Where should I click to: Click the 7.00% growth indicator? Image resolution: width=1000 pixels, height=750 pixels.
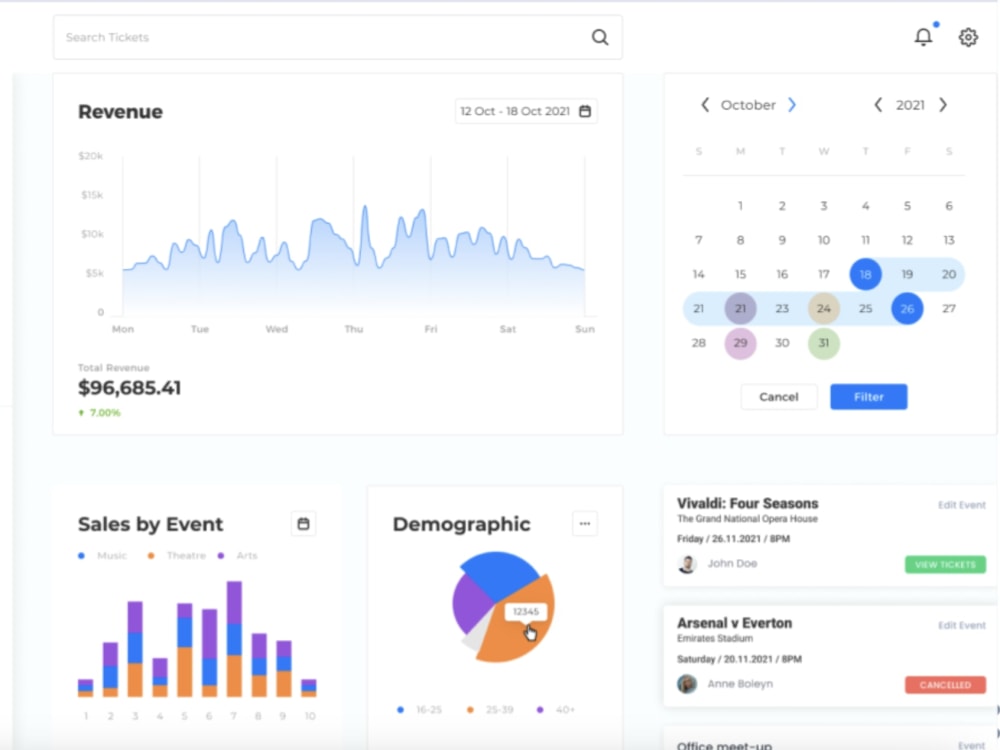(99, 413)
